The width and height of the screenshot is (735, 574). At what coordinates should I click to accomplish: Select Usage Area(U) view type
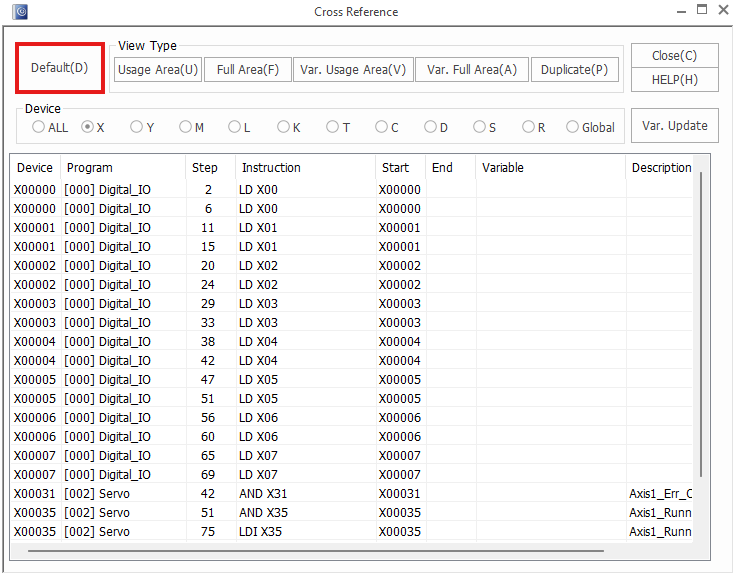158,70
